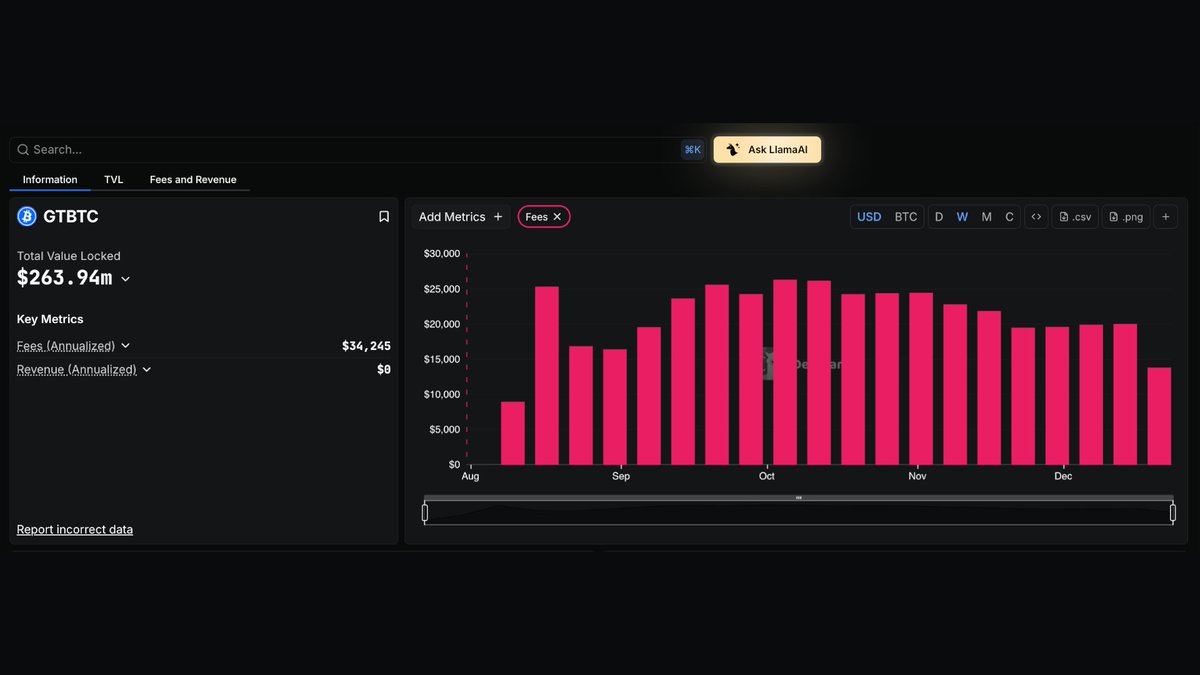Download chart data via the .csv icon
The image size is (1200, 675).
click(x=1074, y=216)
